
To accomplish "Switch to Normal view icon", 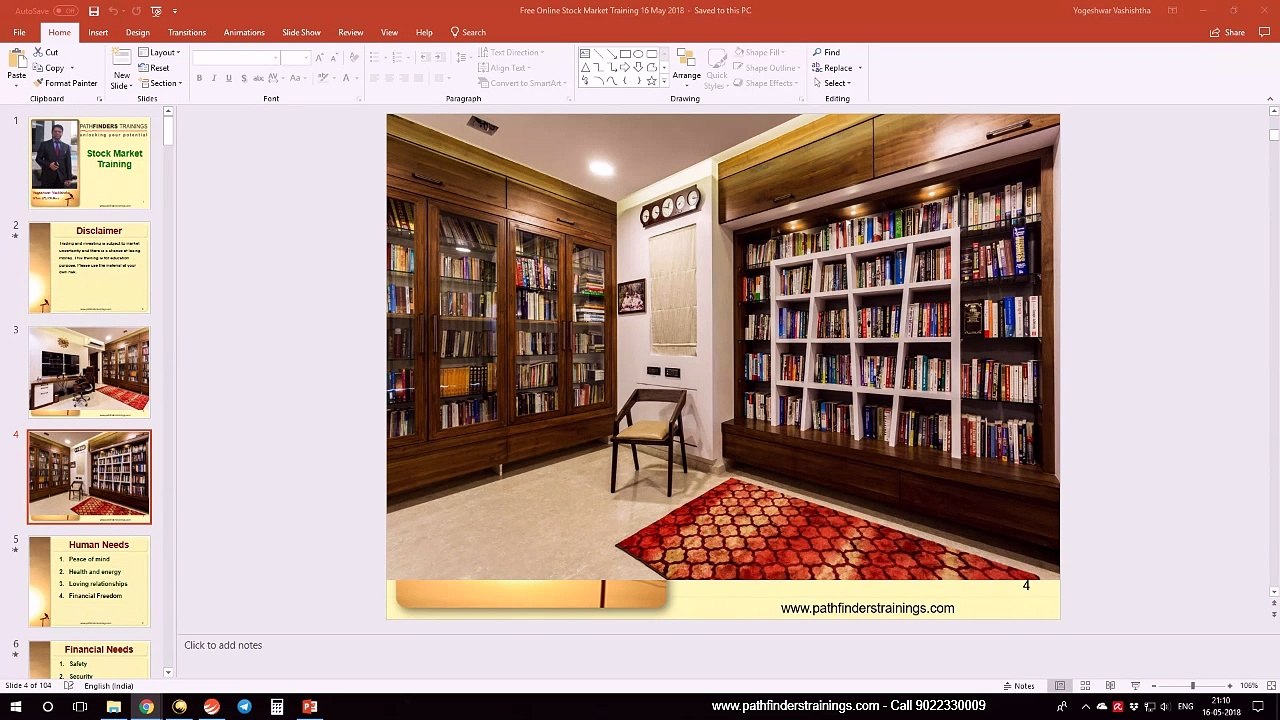I will coord(1060,686).
